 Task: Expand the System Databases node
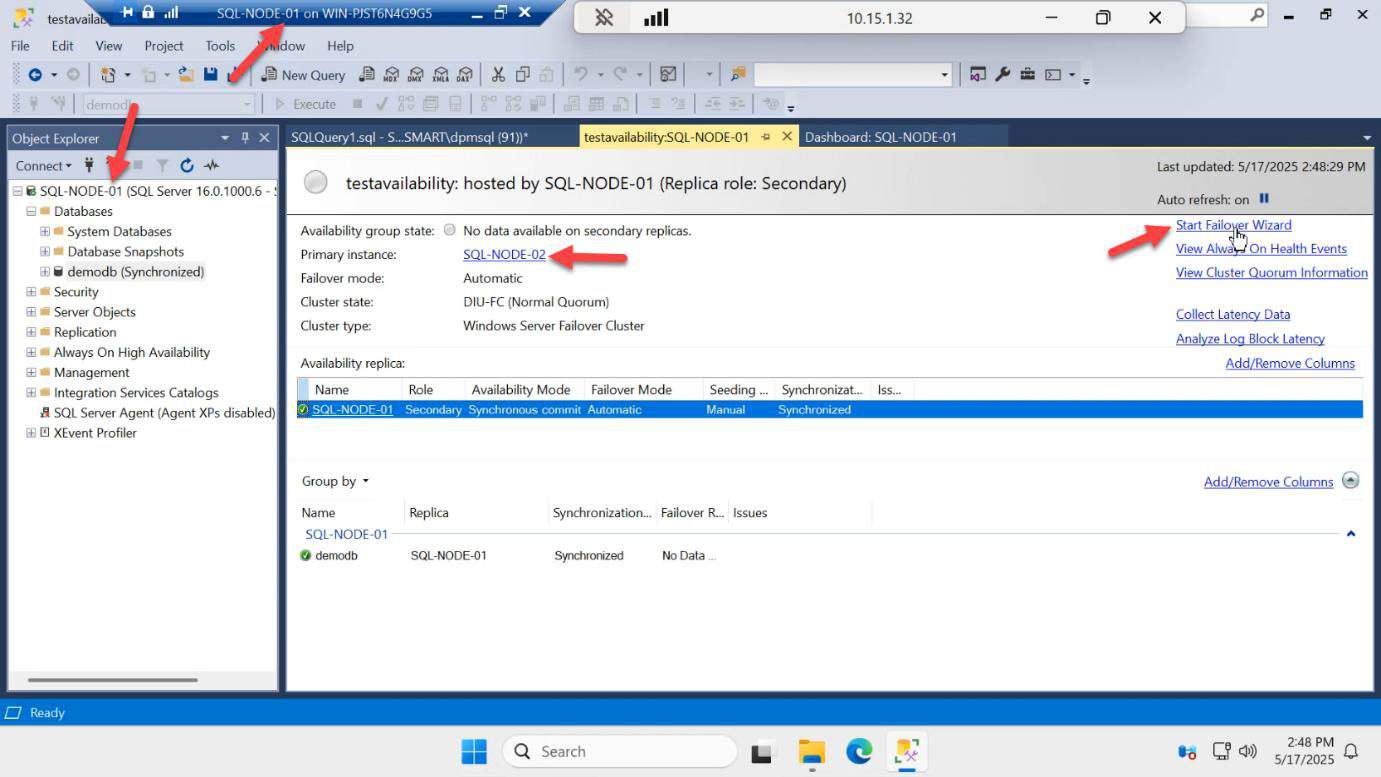(x=45, y=231)
